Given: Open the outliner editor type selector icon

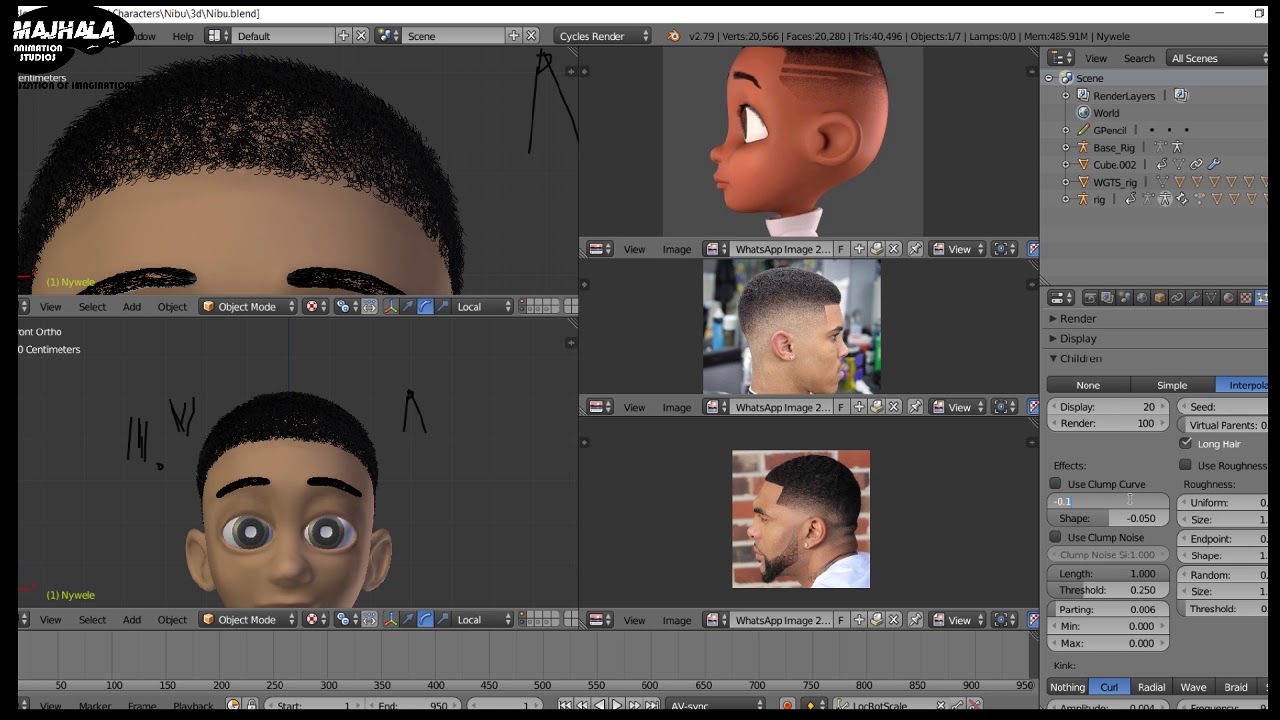Looking at the screenshot, I should click(x=1061, y=58).
